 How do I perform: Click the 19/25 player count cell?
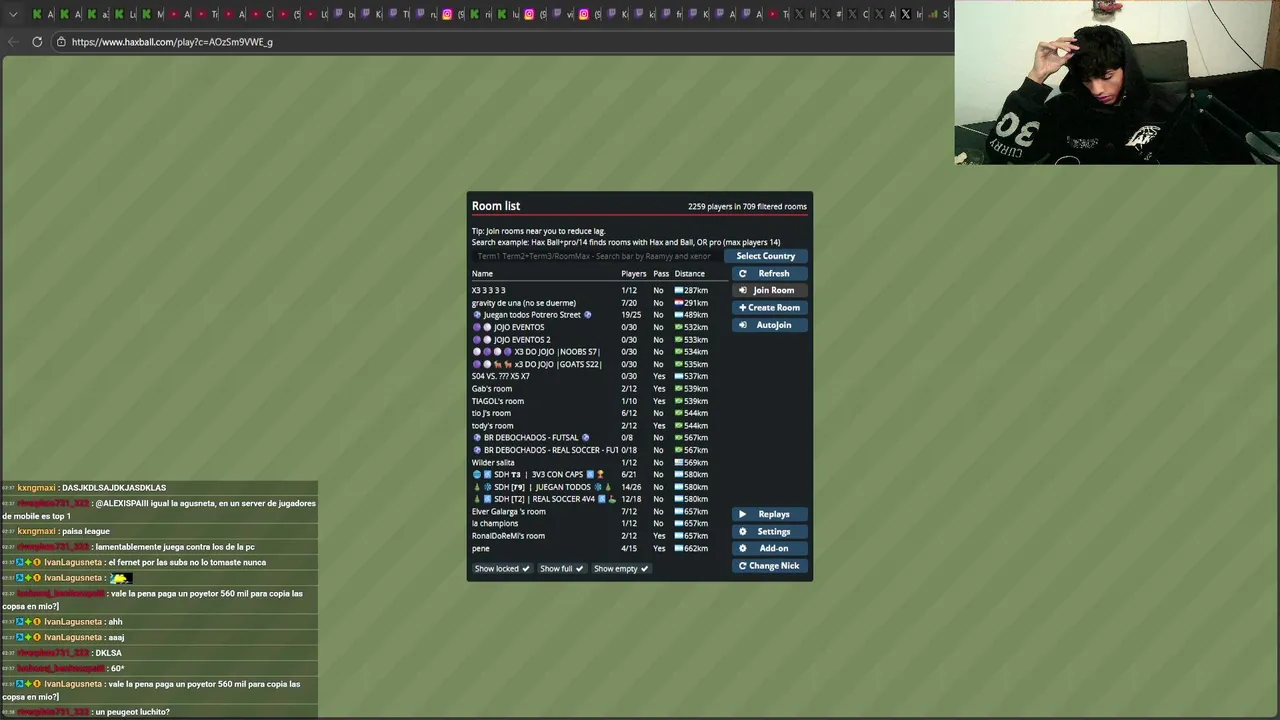(629, 315)
